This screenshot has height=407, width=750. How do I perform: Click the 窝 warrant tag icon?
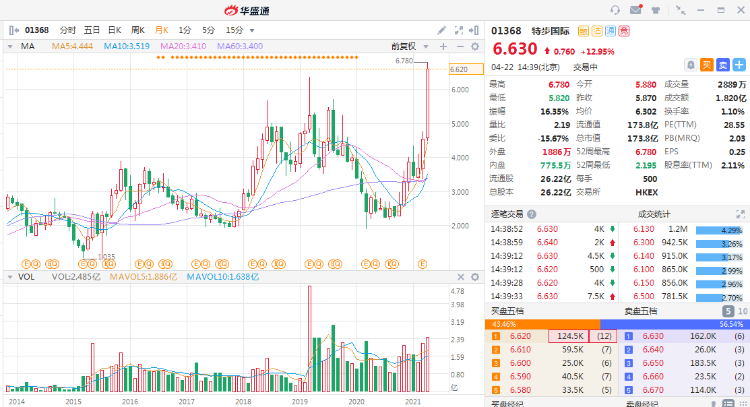pyautogui.click(x=624, y=31)
